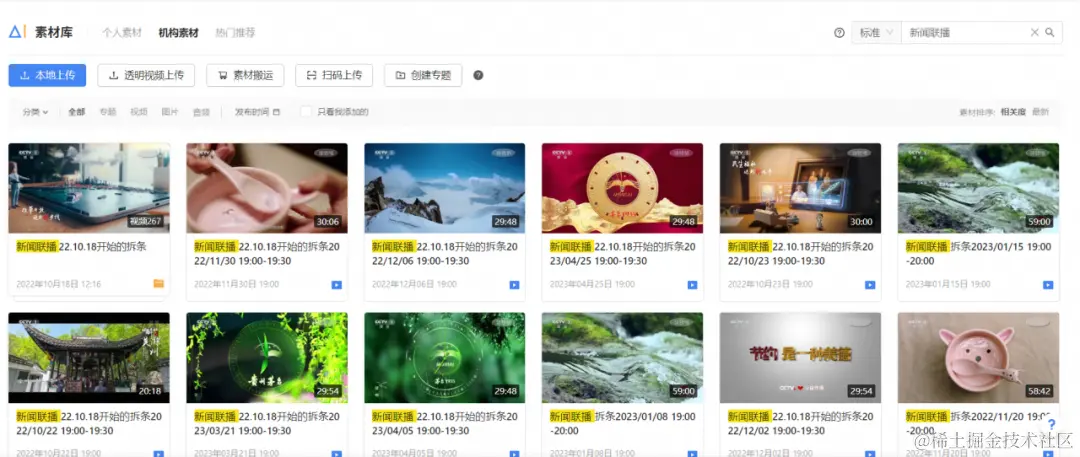The width and height of the screenshot is (1080, 457).
Task: Click title ending 2022/10/23 19:00-19:30
Action: pyautogui.click(x=800, y=254)
